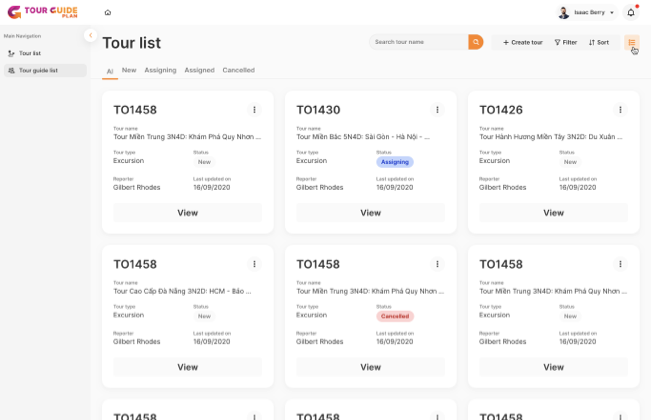Open Isaac Berry account dropdown
The height and width of the screenshot is (420, 651).
(x=587, y=12)
